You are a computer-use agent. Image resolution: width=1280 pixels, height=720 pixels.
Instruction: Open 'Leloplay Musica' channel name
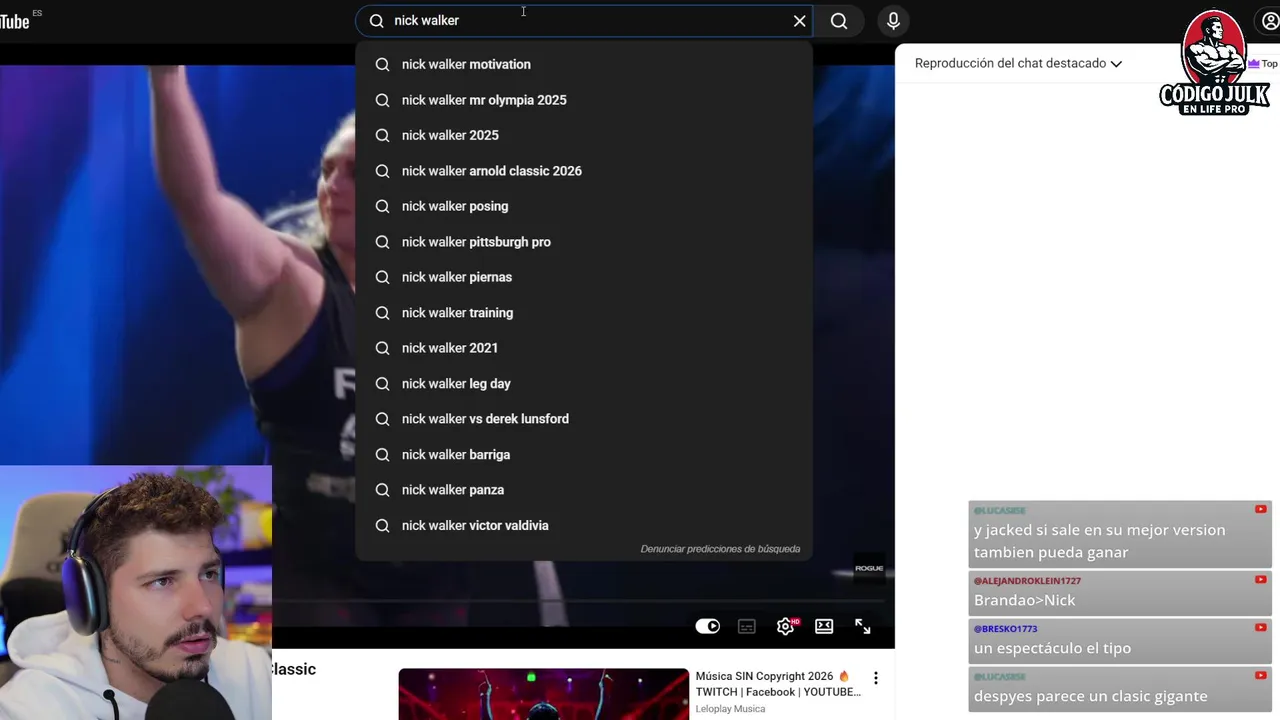coord(730,709)
